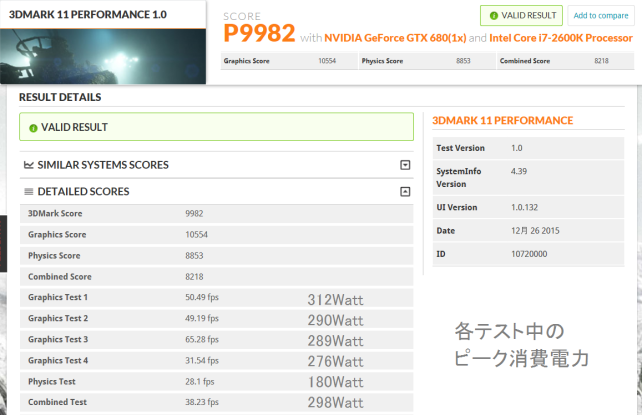
Task: Click the VALID RESULT badge at top
Action: (521, 16)
